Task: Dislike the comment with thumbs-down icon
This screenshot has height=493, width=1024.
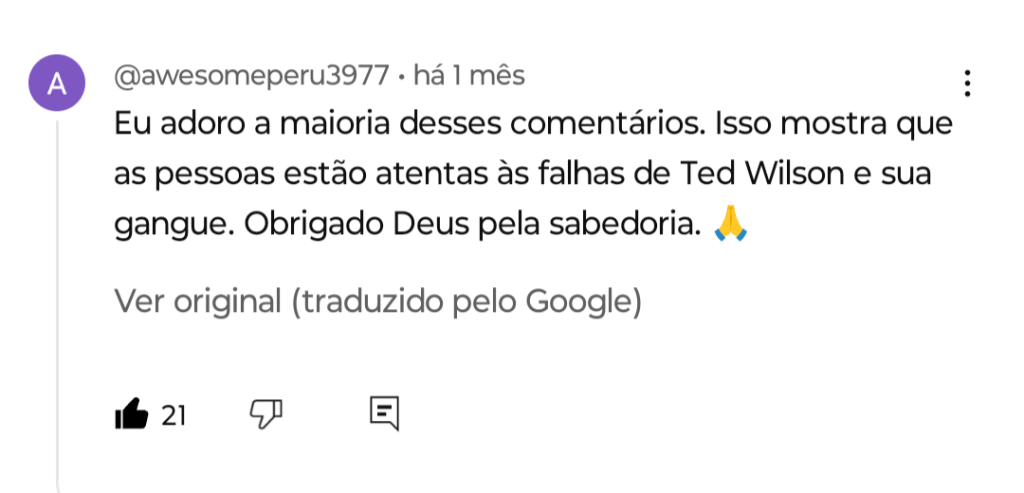Action: point(266,413)
